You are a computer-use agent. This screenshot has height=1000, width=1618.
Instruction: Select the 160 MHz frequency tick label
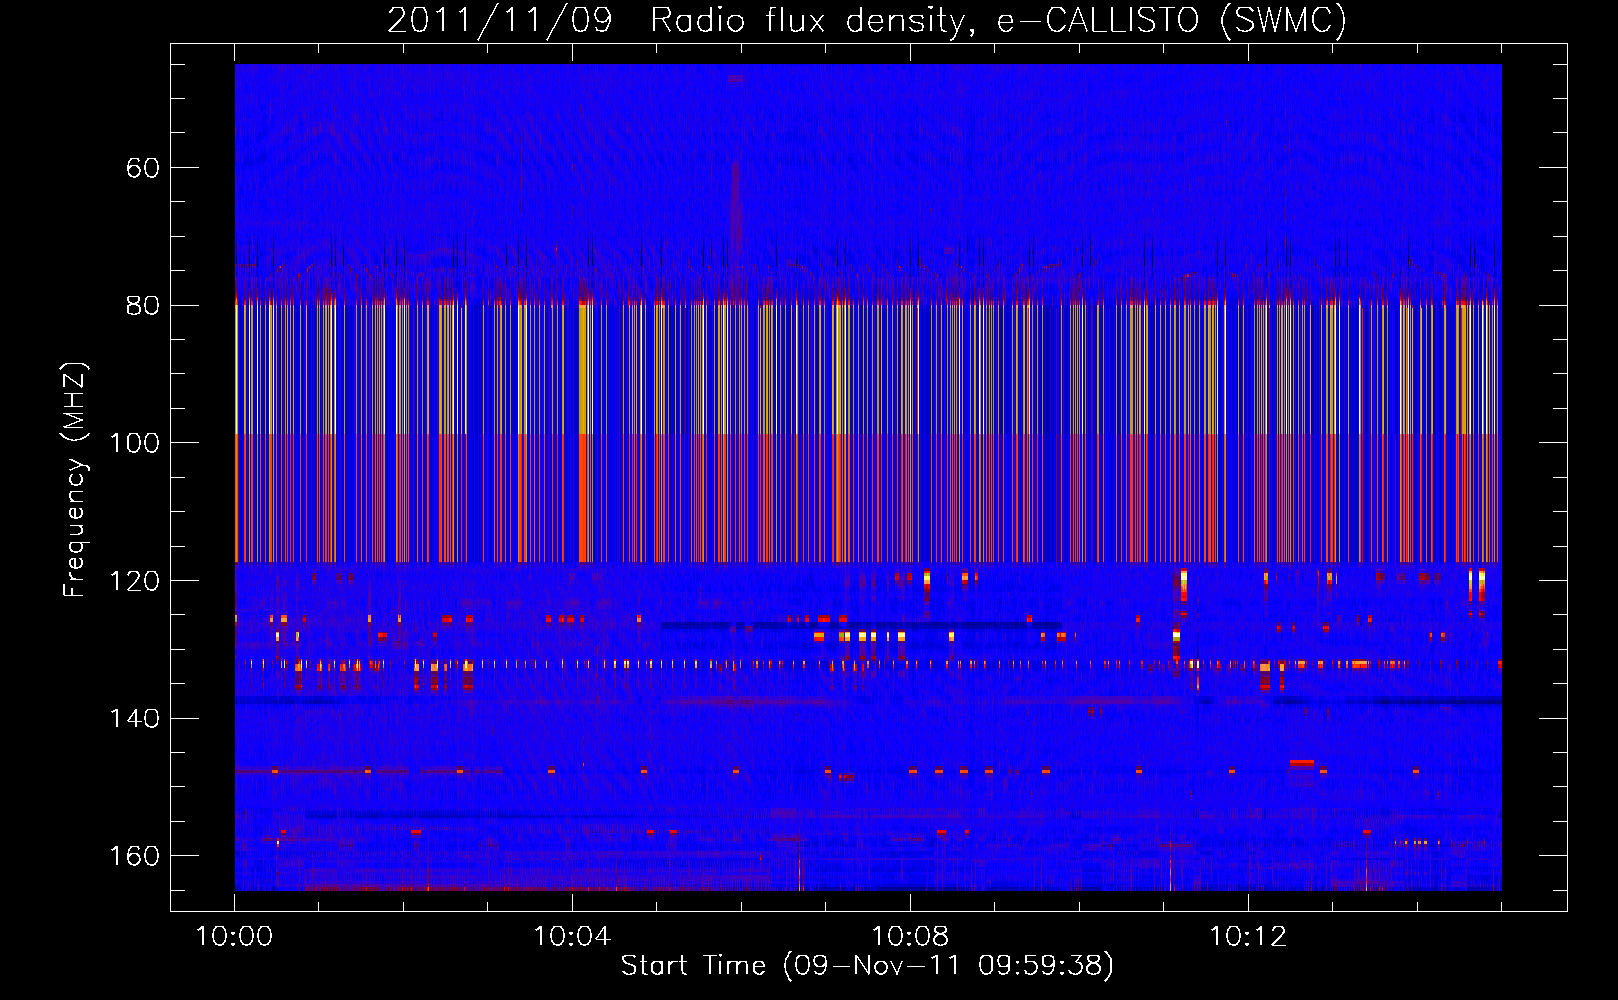coord(134,856)
